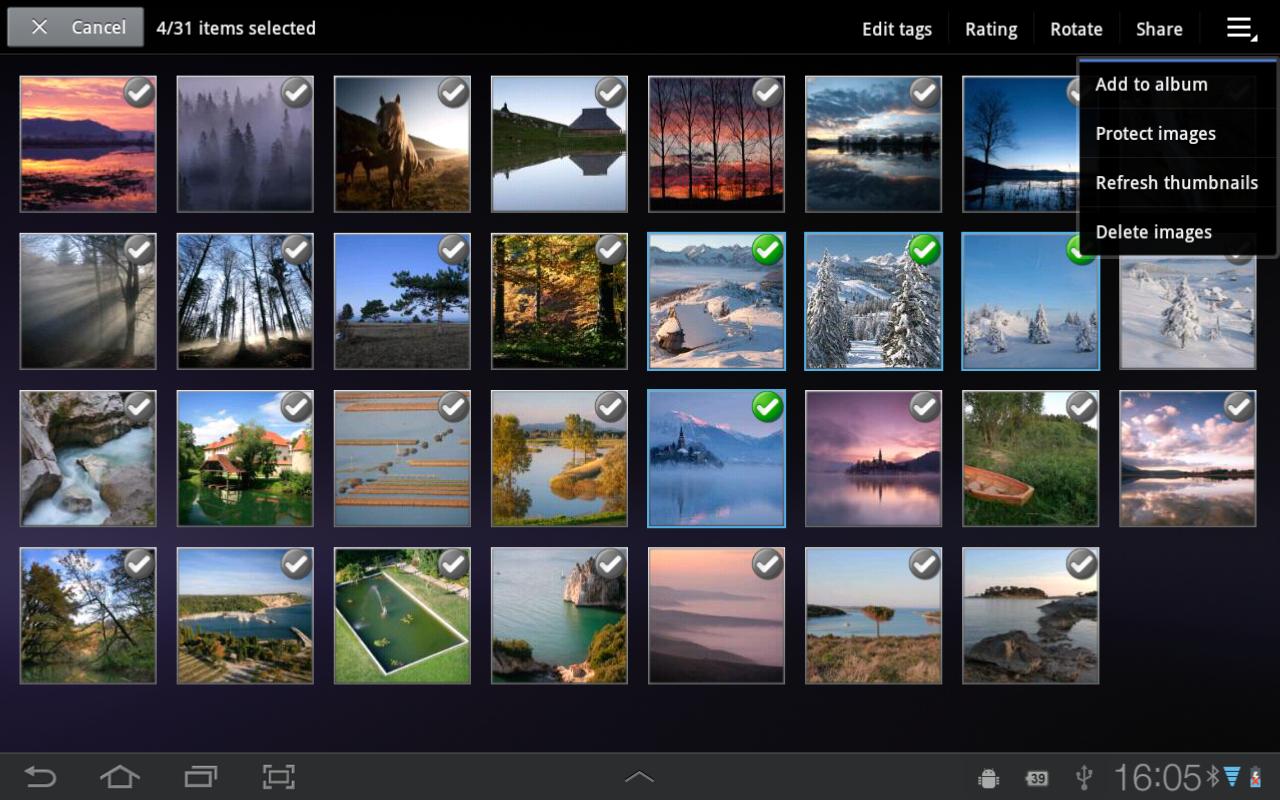This screenshot has width=1280, height=800.
Task: Open the Rating option
Action: pyautogui.click(x=991, y=29)
